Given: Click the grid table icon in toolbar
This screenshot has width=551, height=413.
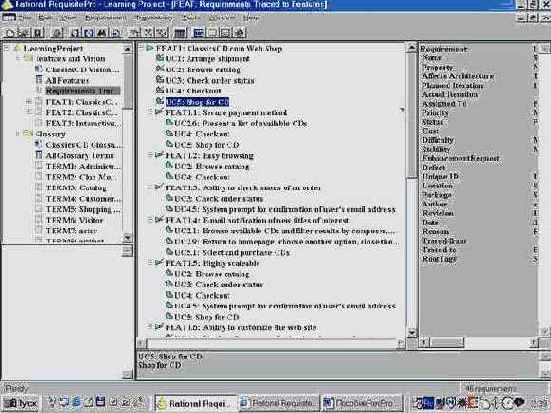Looking at the screenshot, I should [180, 33].
